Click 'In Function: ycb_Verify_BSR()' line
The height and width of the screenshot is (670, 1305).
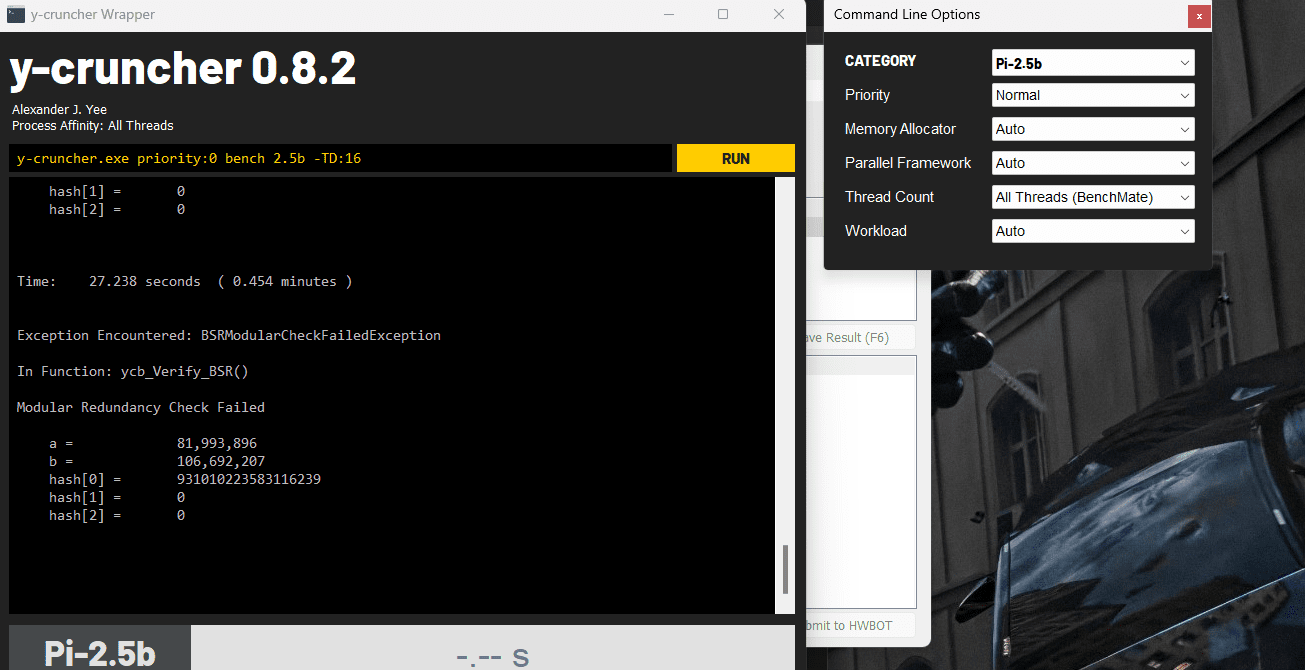133,372
